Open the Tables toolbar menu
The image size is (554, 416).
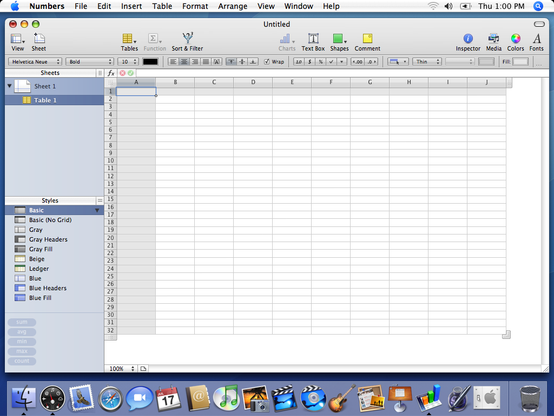(x=129, y=42)
